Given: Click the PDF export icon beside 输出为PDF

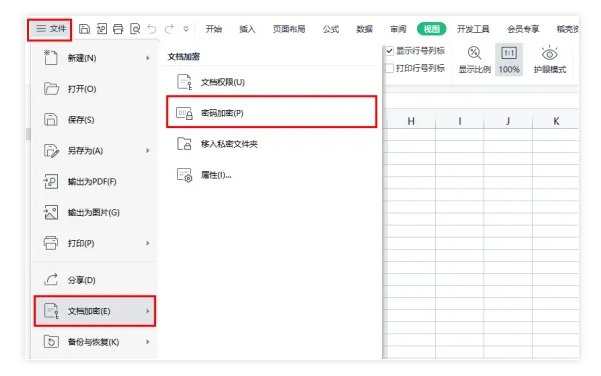Looking at the screenshot, I should tap(51, 181).
